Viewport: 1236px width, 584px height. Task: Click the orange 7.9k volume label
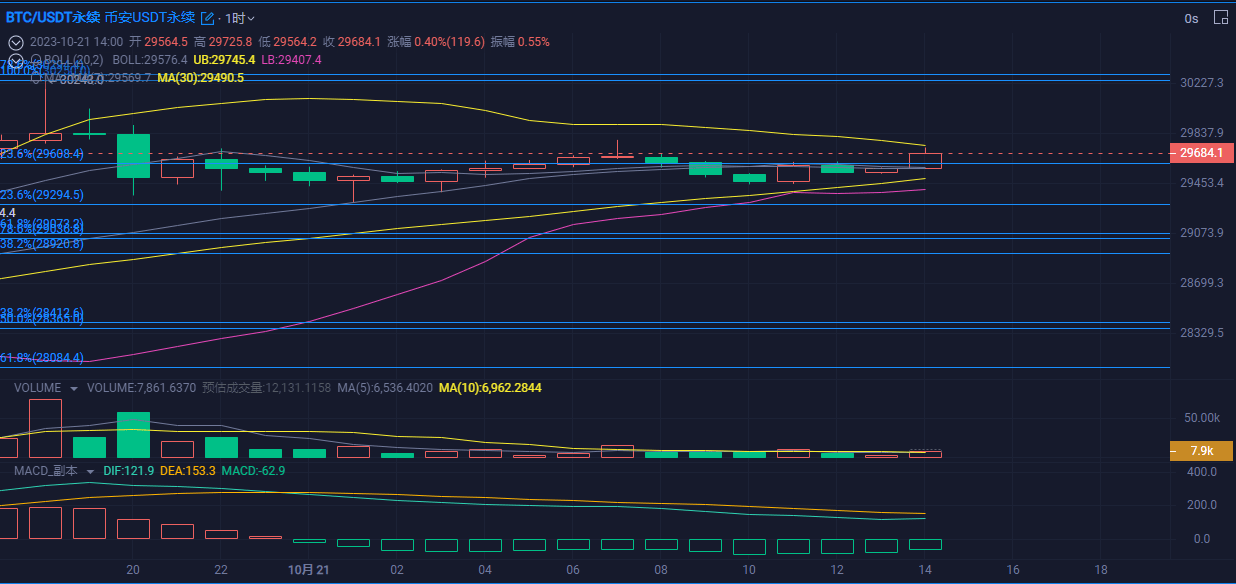click(1199, 451)
